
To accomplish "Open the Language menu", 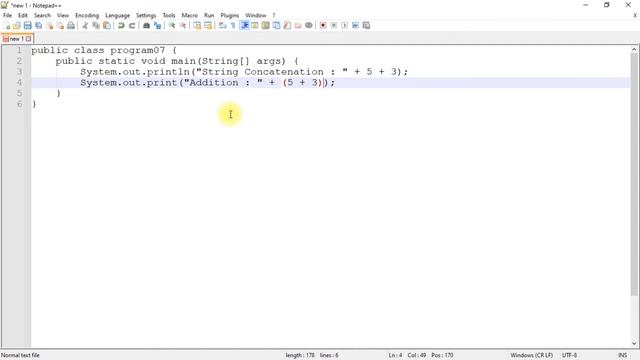I will tap(118, 16).
